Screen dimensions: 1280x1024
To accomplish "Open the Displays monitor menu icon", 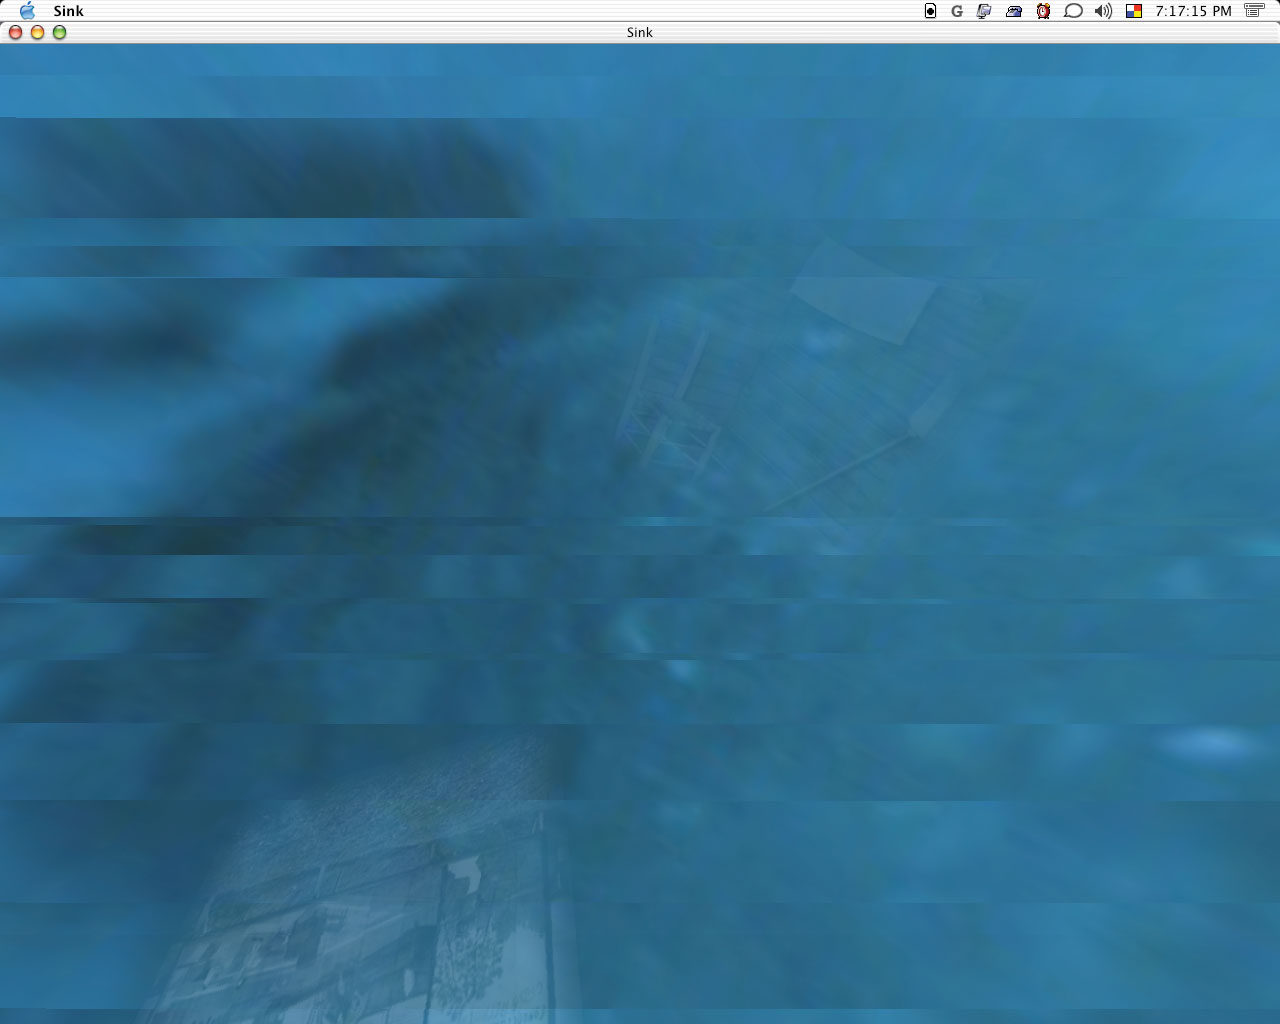I will pyautogui.click(x=984, y=11).
